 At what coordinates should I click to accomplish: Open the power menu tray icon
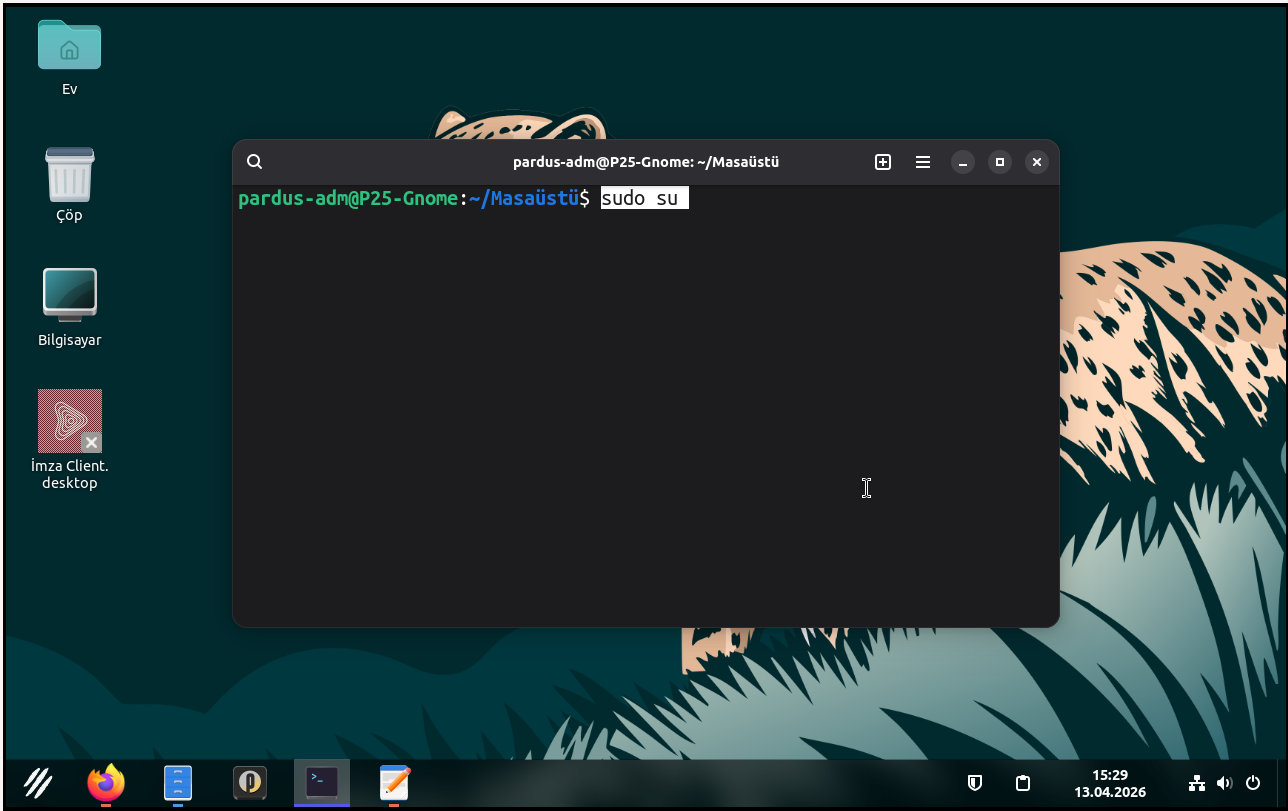tap(1253, 783)
